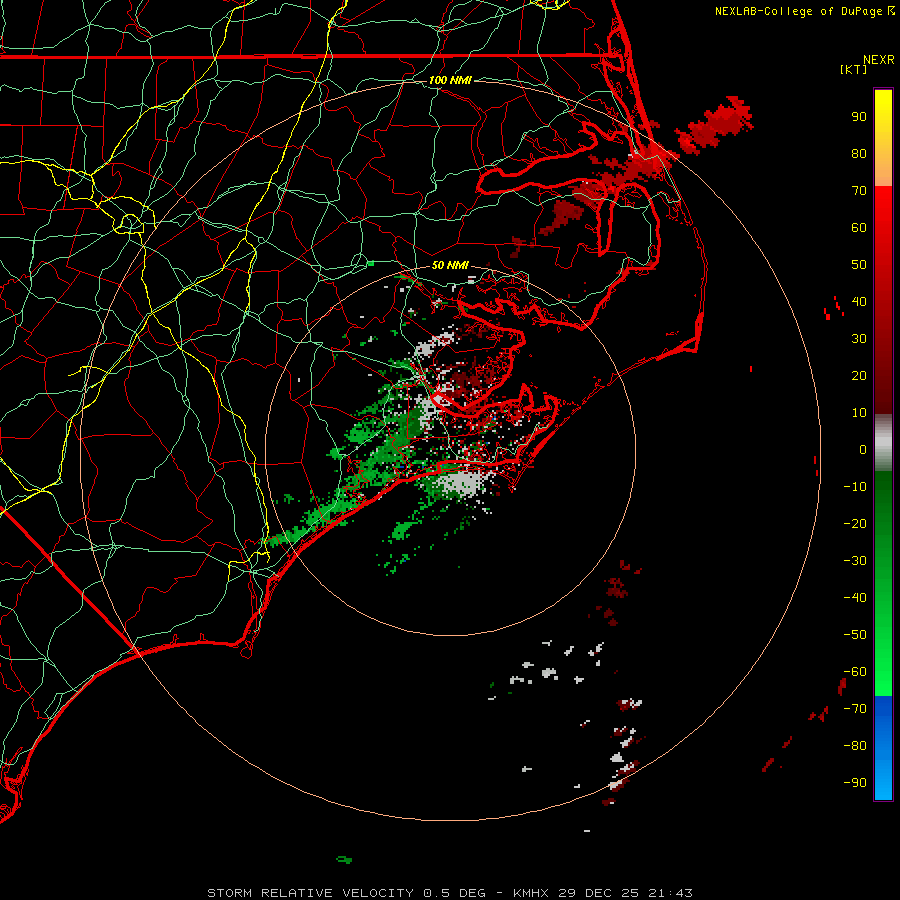Click the NEXR label above the color scale
Screen dimensions: 900x900
(879, 60)
